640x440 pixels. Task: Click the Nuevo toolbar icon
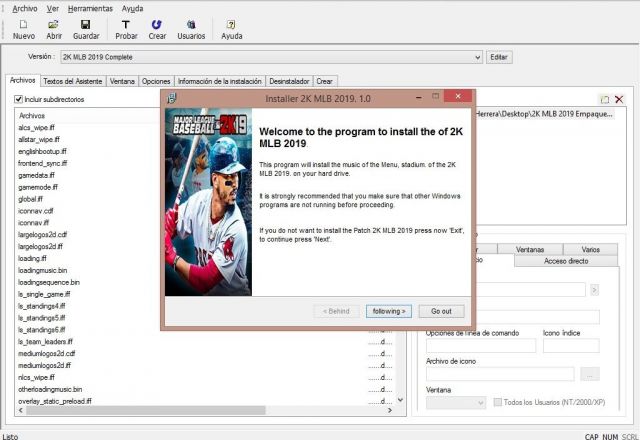coord(24,25)
